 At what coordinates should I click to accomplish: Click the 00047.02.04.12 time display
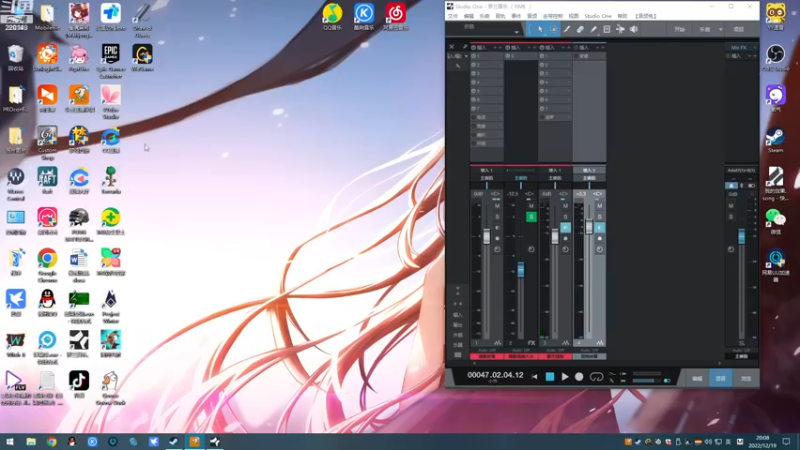click(495, 375)
